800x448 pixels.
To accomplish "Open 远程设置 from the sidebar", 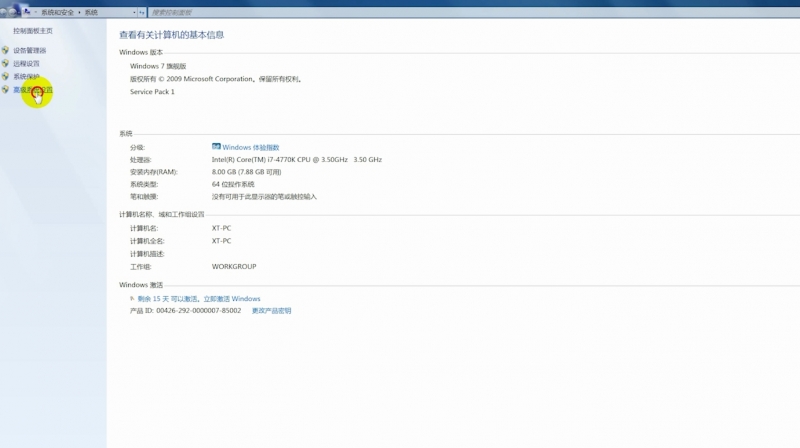I will pyautogui.click(x=26, y=63).
